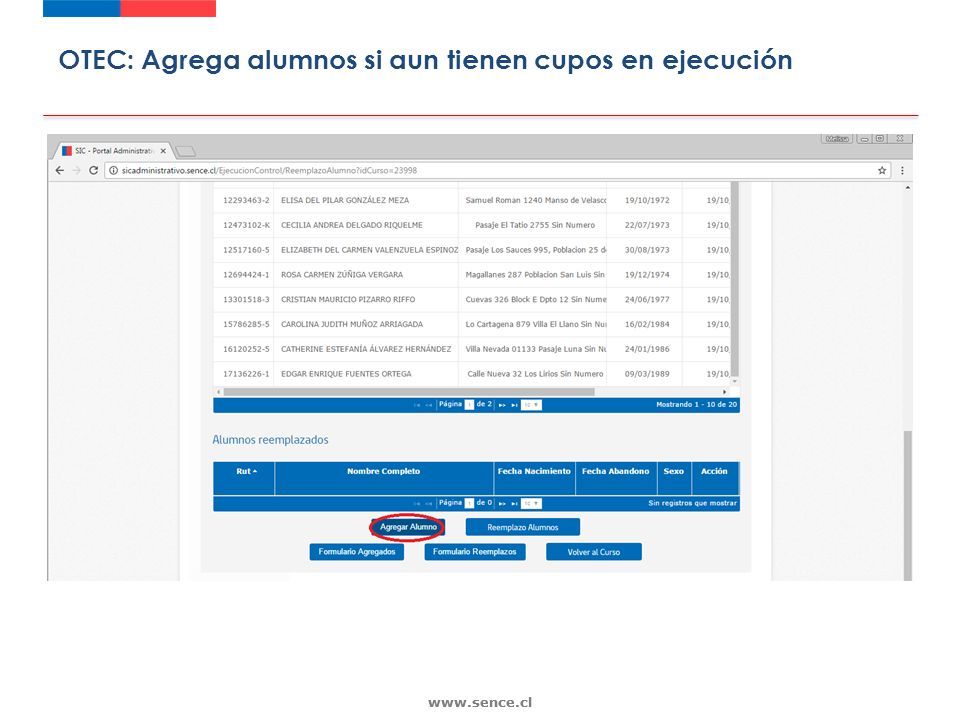Click the table's horizontal scrollbar
The width and height of the screenshot is (960, 720).
point(409,392)
